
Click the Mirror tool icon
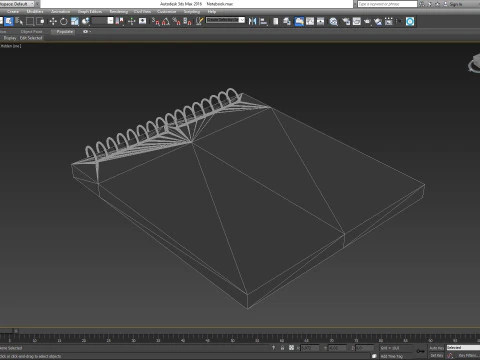pos(252,21)
